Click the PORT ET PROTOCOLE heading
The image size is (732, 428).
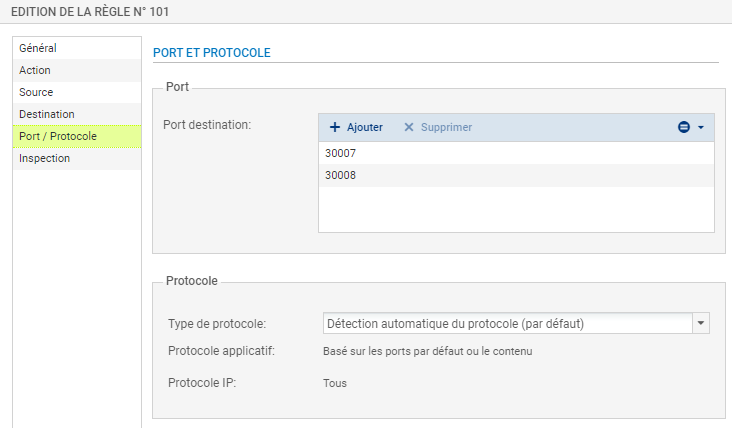[212, 53]
